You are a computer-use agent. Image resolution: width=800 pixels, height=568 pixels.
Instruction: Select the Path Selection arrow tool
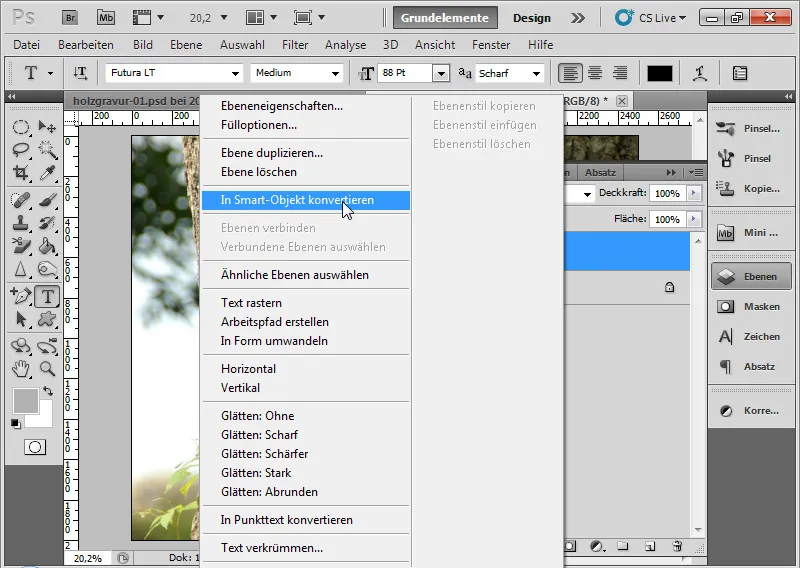21,319
